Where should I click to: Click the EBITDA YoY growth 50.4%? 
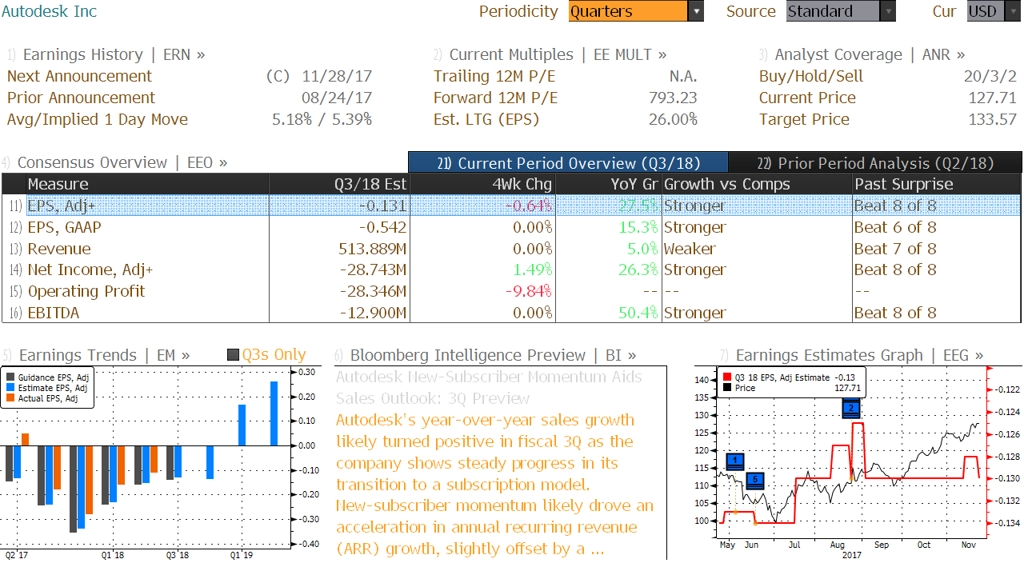tap(638, 313)
